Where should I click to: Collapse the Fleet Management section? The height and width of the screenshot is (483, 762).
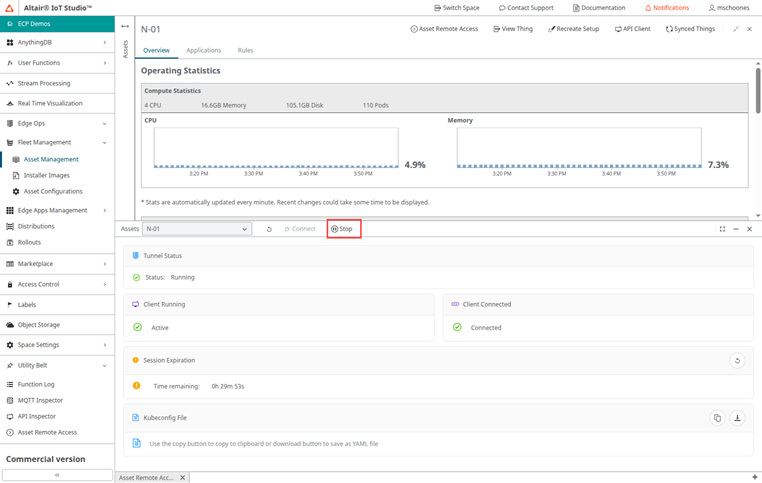[x=56, y=142]
